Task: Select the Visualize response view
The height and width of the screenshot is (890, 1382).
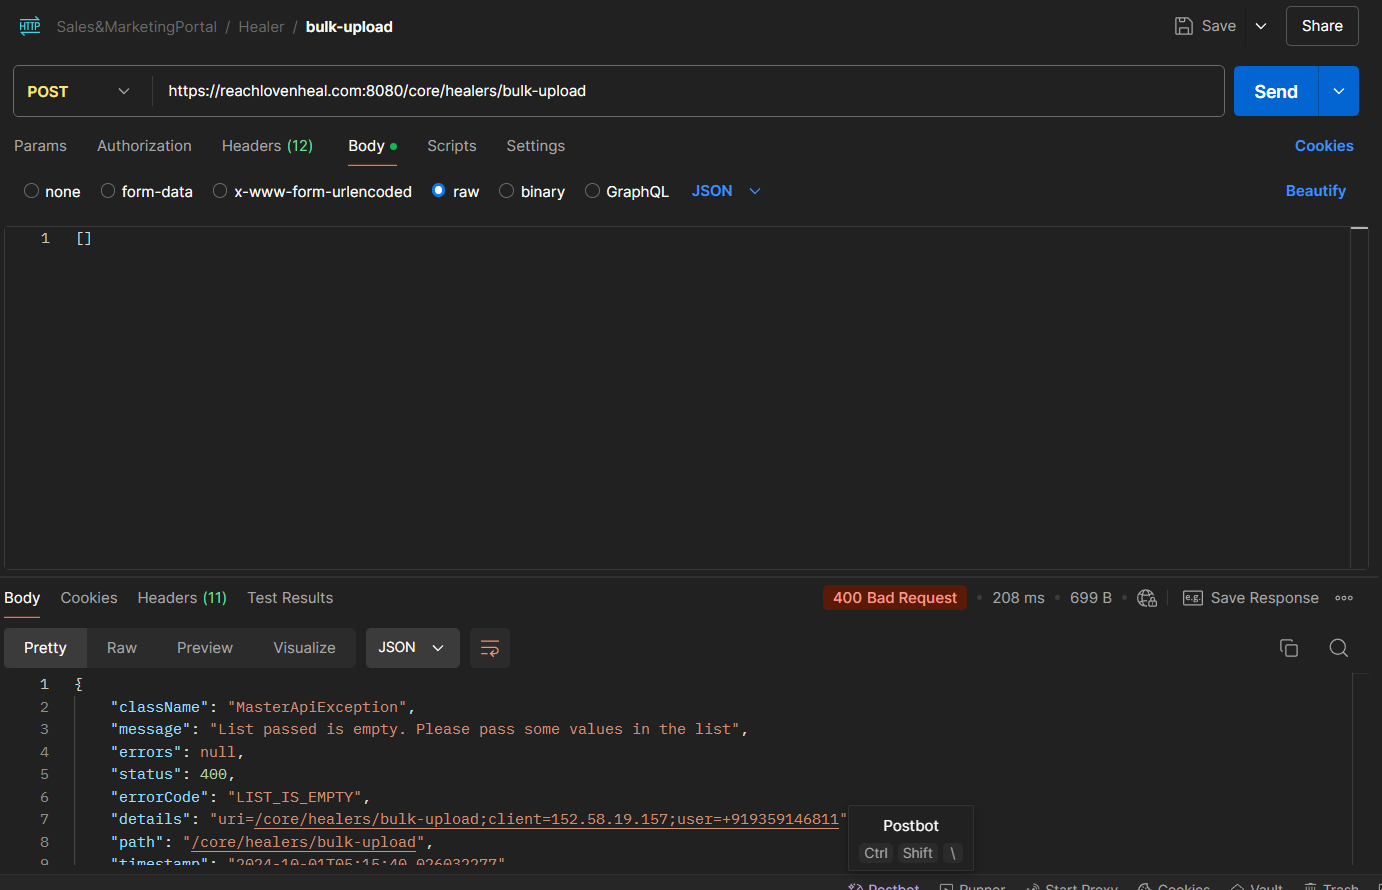Action: click(304, 648)
